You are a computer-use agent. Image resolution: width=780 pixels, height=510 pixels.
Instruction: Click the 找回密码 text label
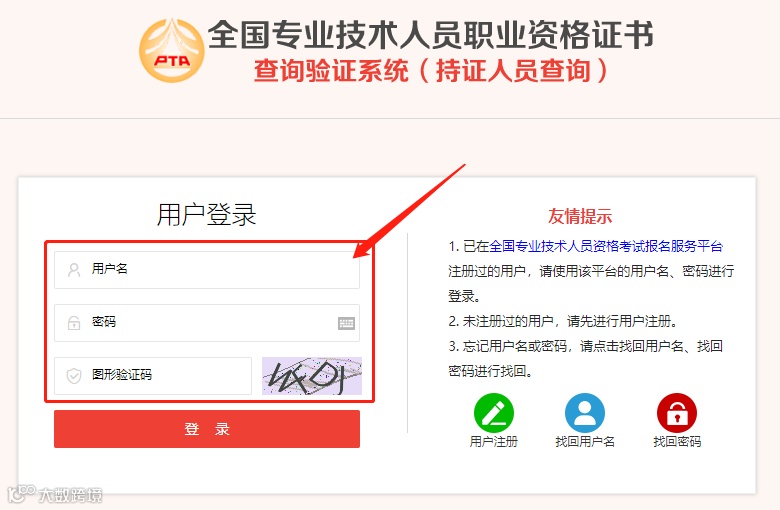coord(677,441)
